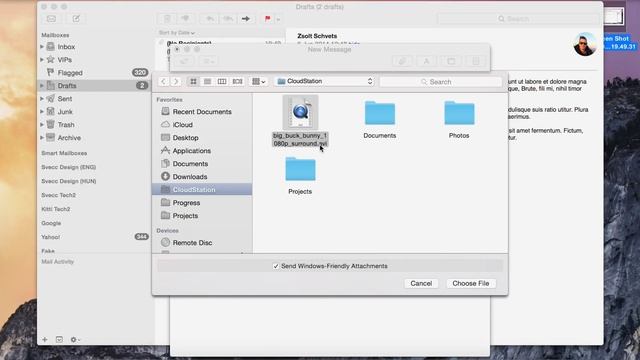640x360 pixels.
Task: Click the Cancel button
Action: coord(421,283)
